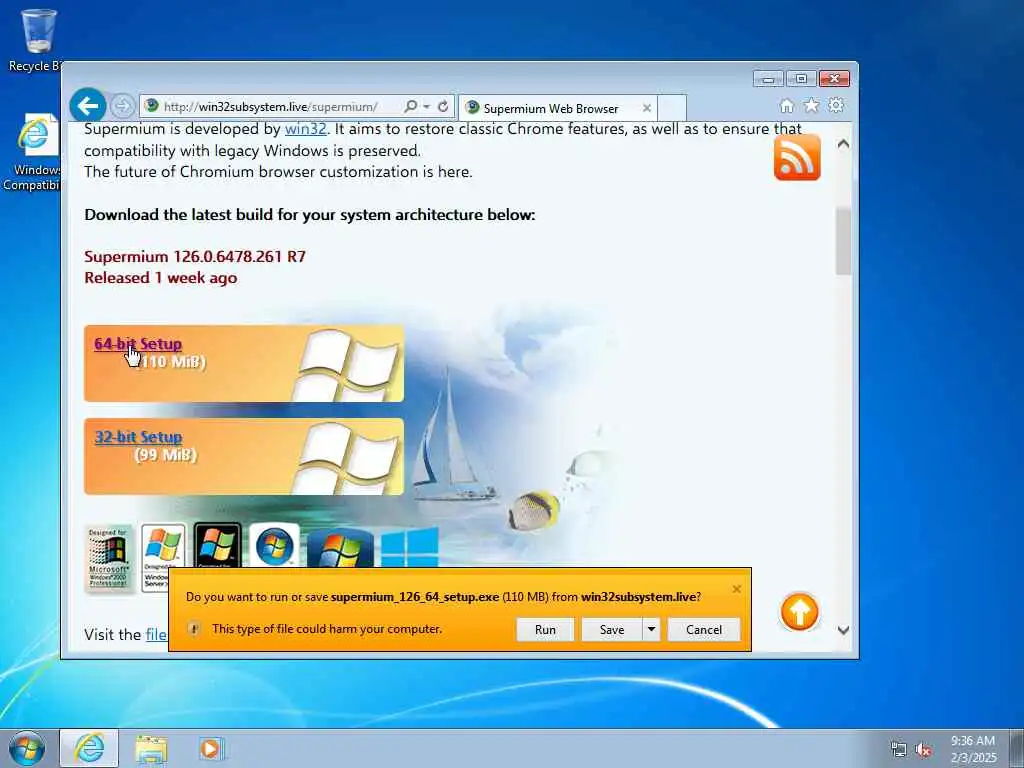Click the scrollbar up arrow

[843, 144]
